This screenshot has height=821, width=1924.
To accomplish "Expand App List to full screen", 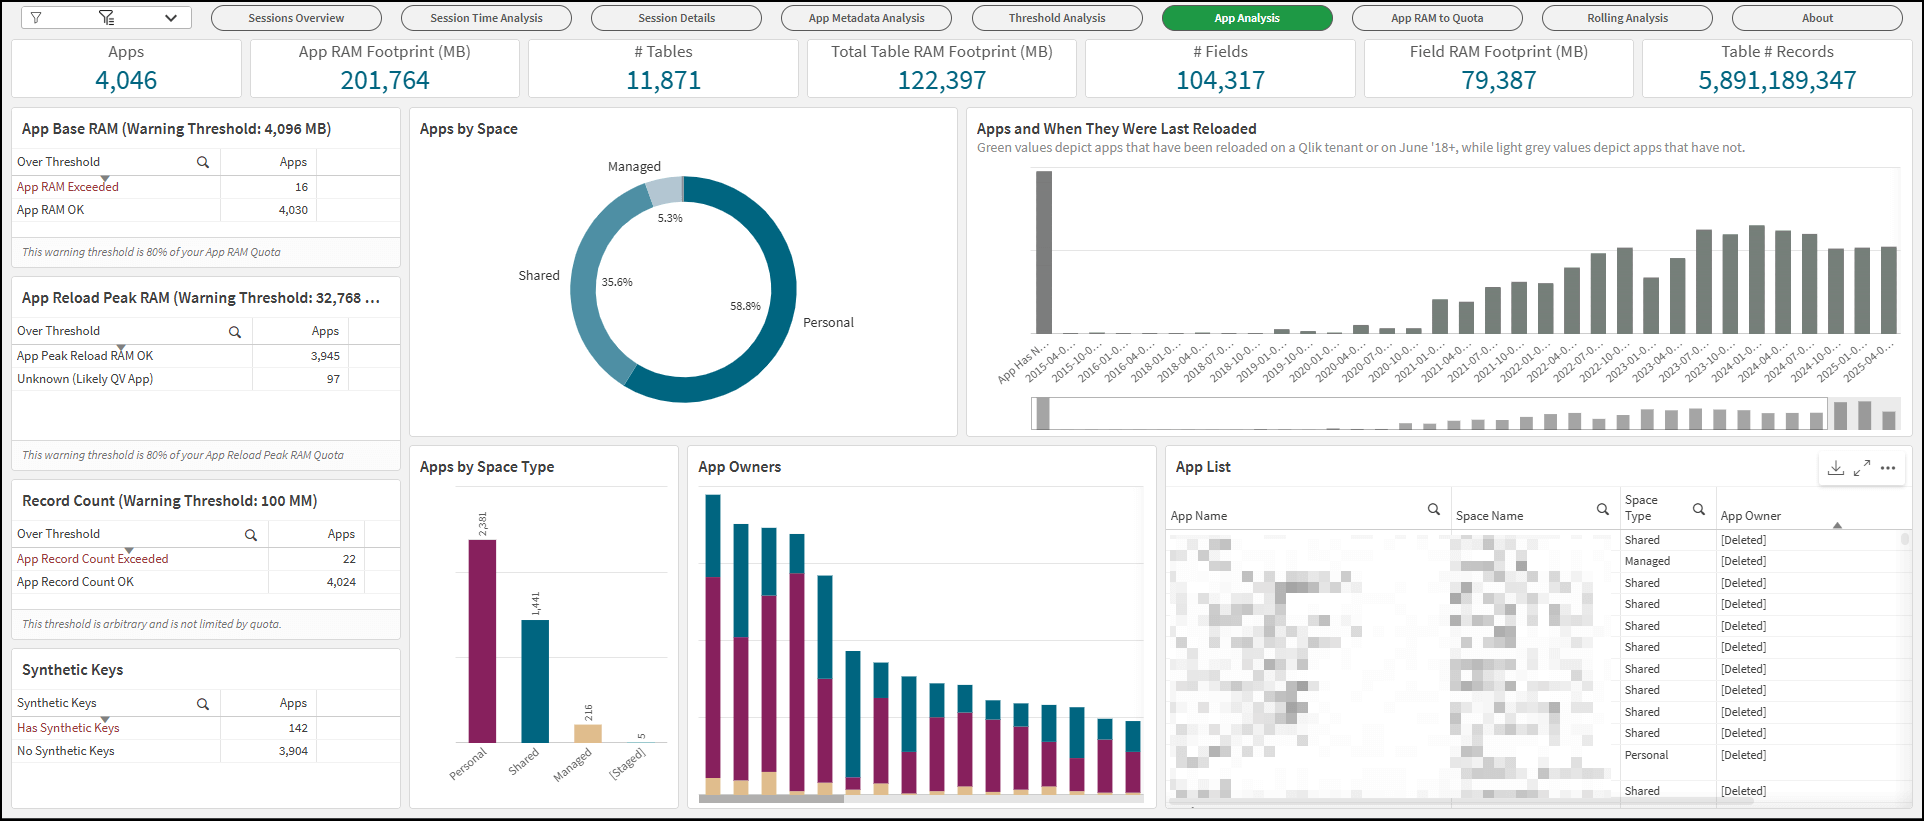I will (1861, 468).
